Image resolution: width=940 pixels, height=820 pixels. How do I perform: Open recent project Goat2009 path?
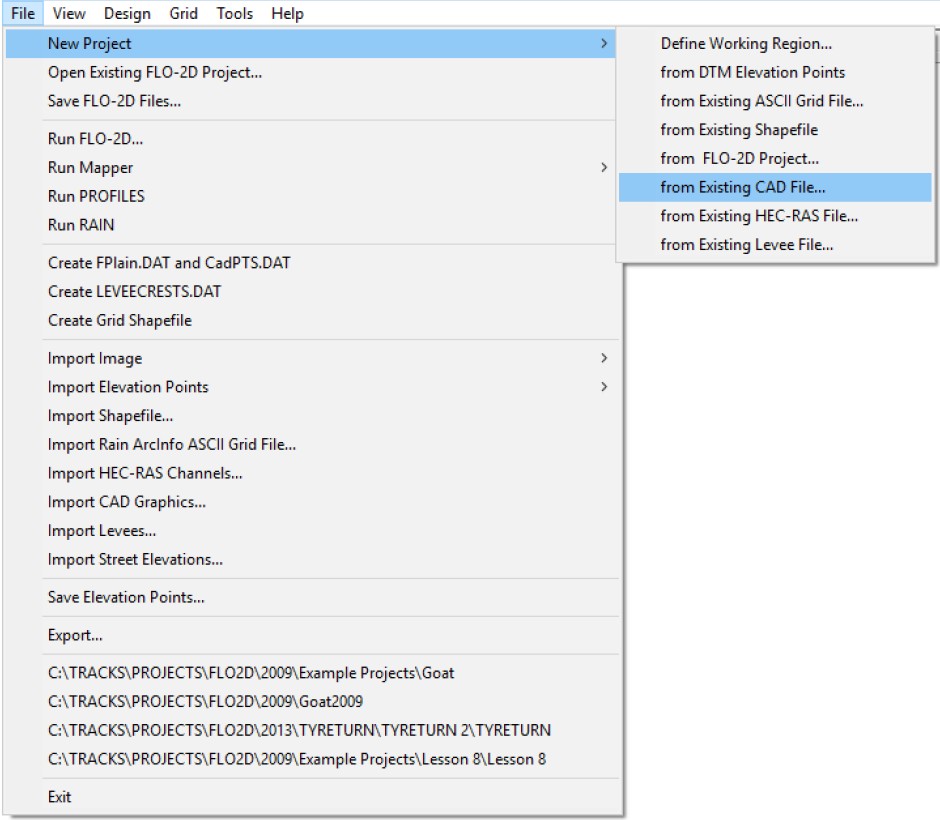tap(205, 702)
